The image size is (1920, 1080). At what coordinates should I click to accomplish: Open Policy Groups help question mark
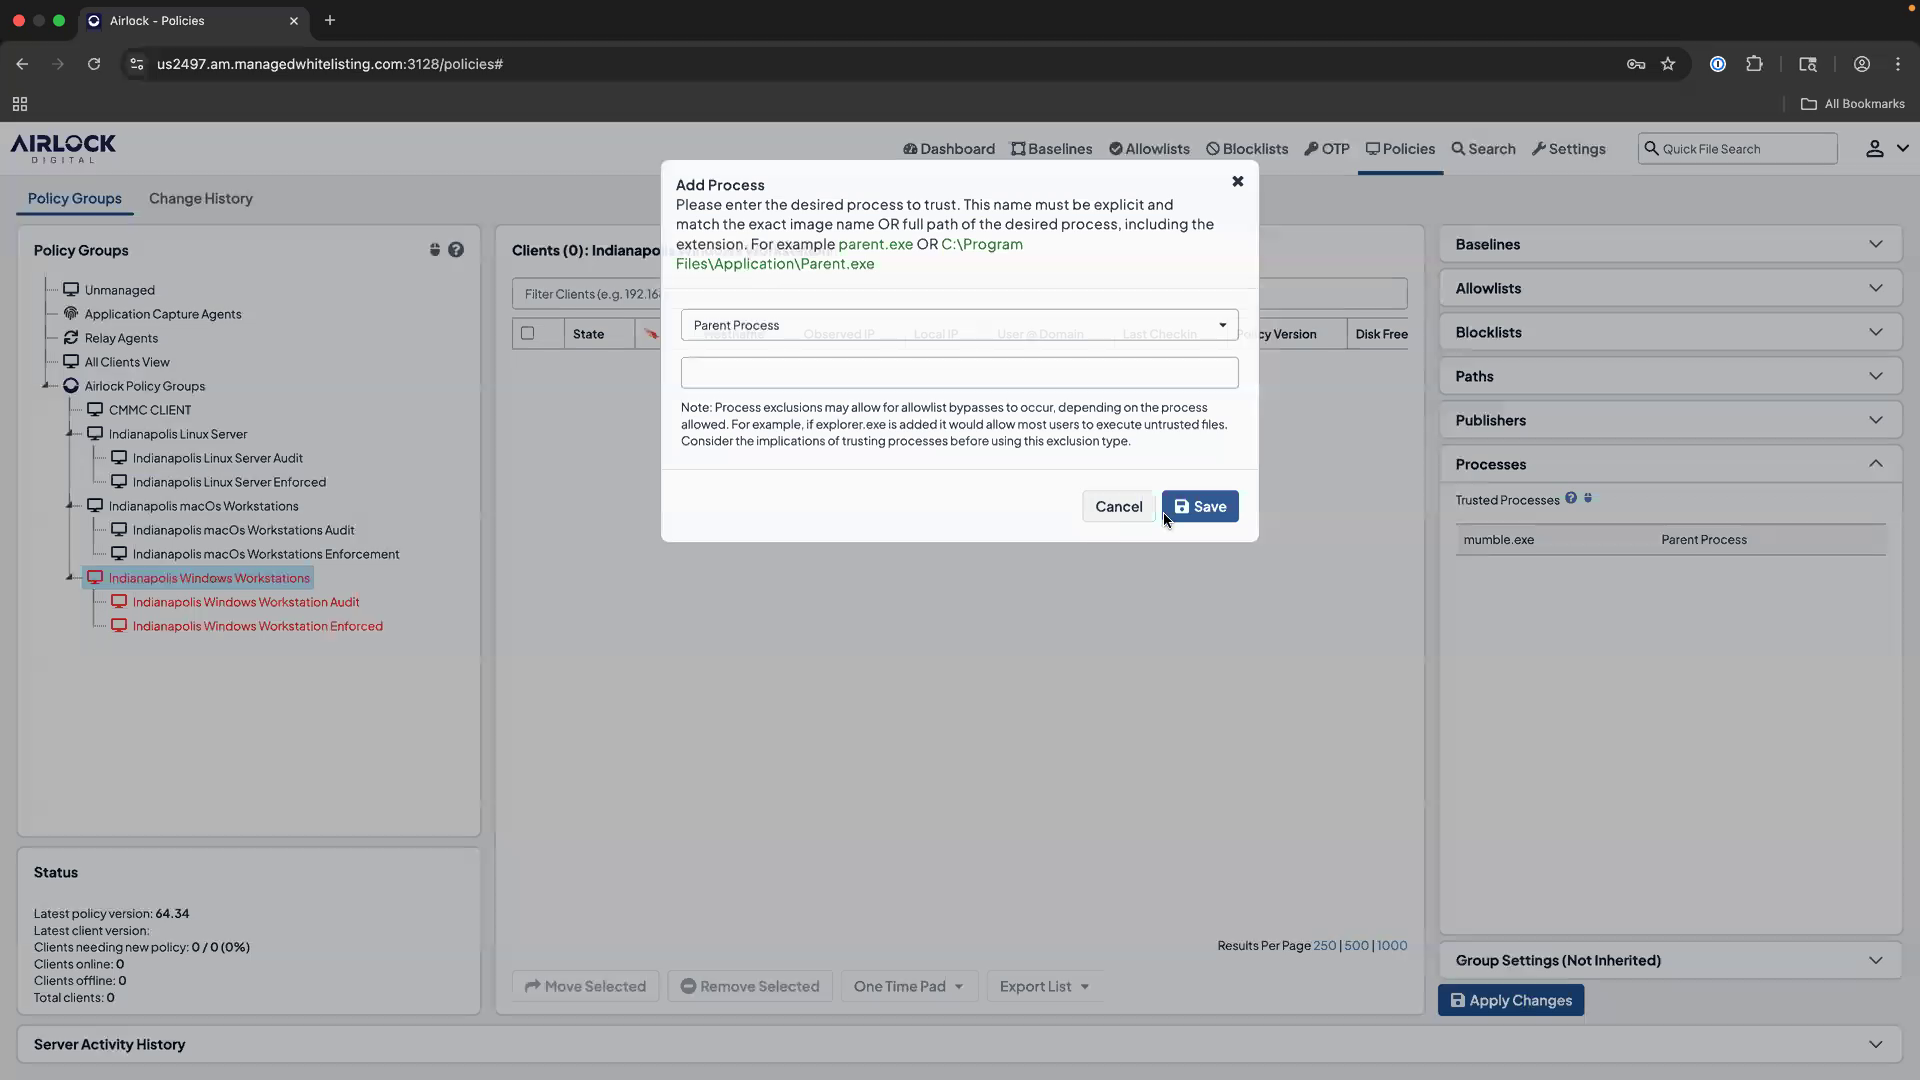(457, 249)
